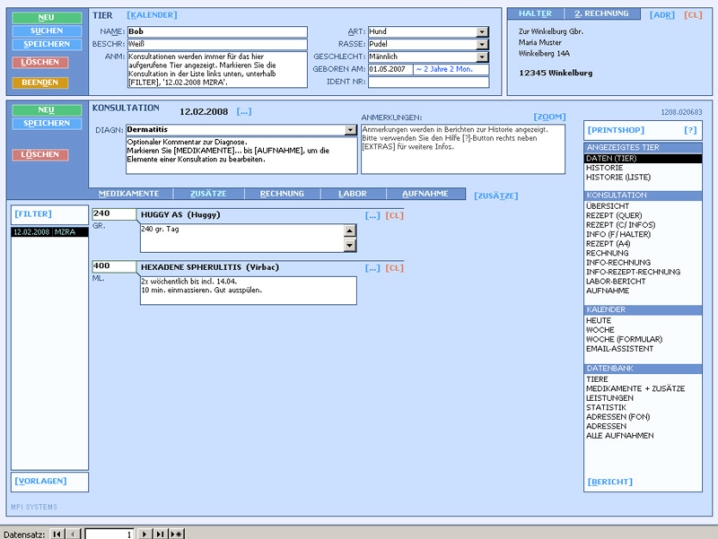
Task: Go to first record in navigation bar
Action: [58, 534]
